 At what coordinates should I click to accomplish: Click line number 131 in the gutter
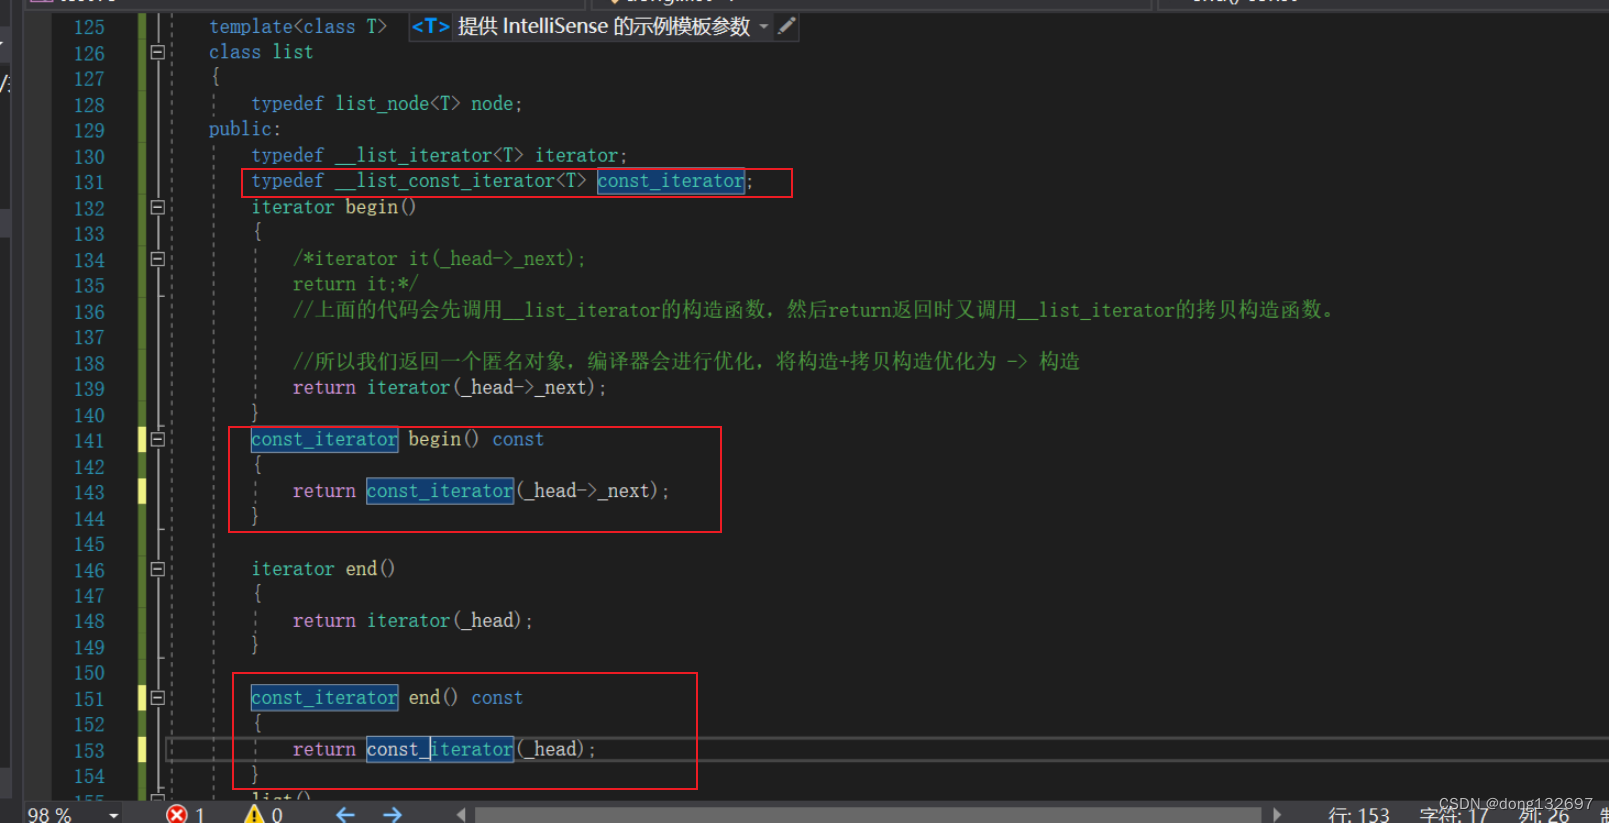pos(89,182)
